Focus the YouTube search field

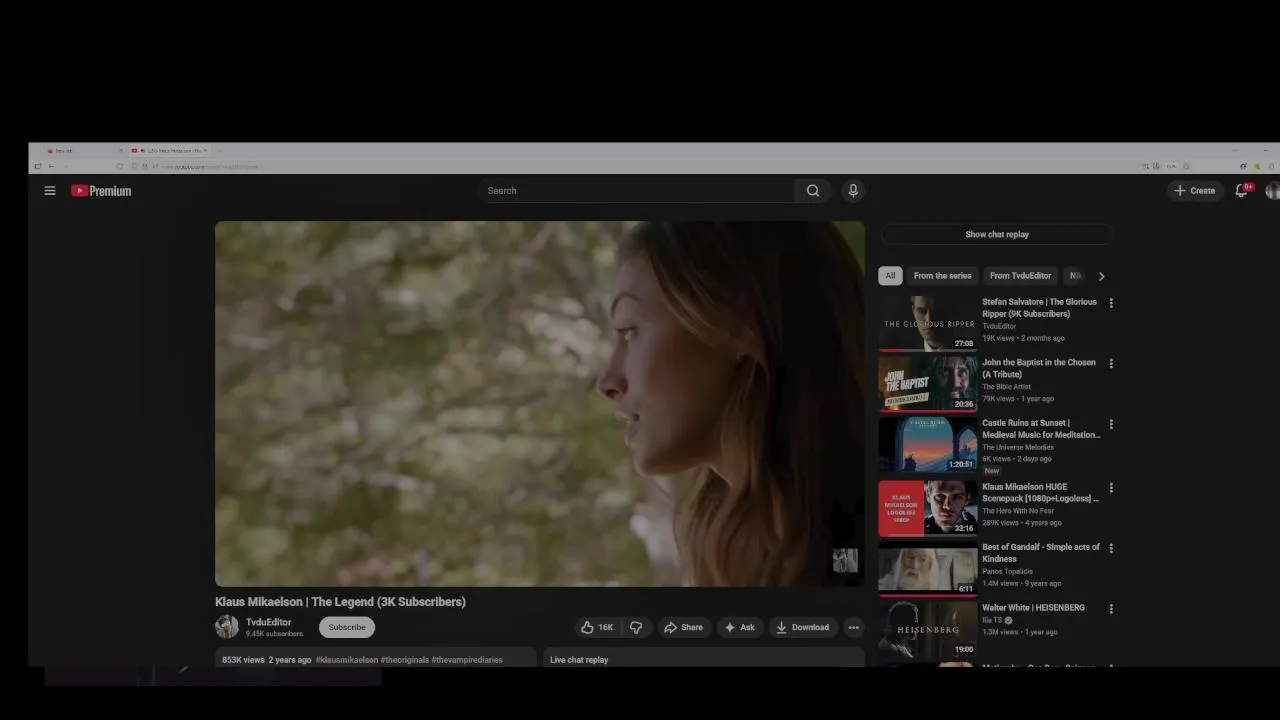pos(637,191)
